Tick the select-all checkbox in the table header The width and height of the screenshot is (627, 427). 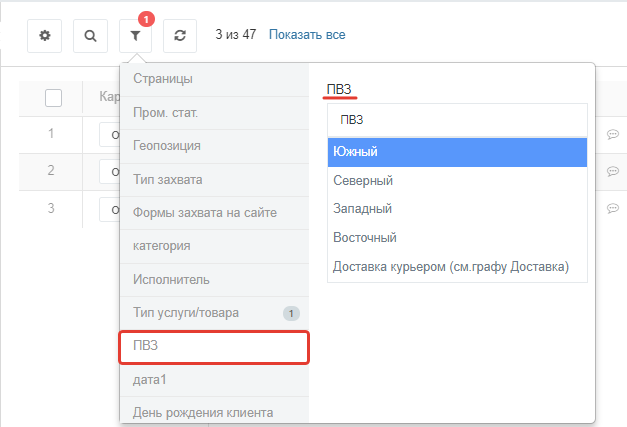(54, 98)
